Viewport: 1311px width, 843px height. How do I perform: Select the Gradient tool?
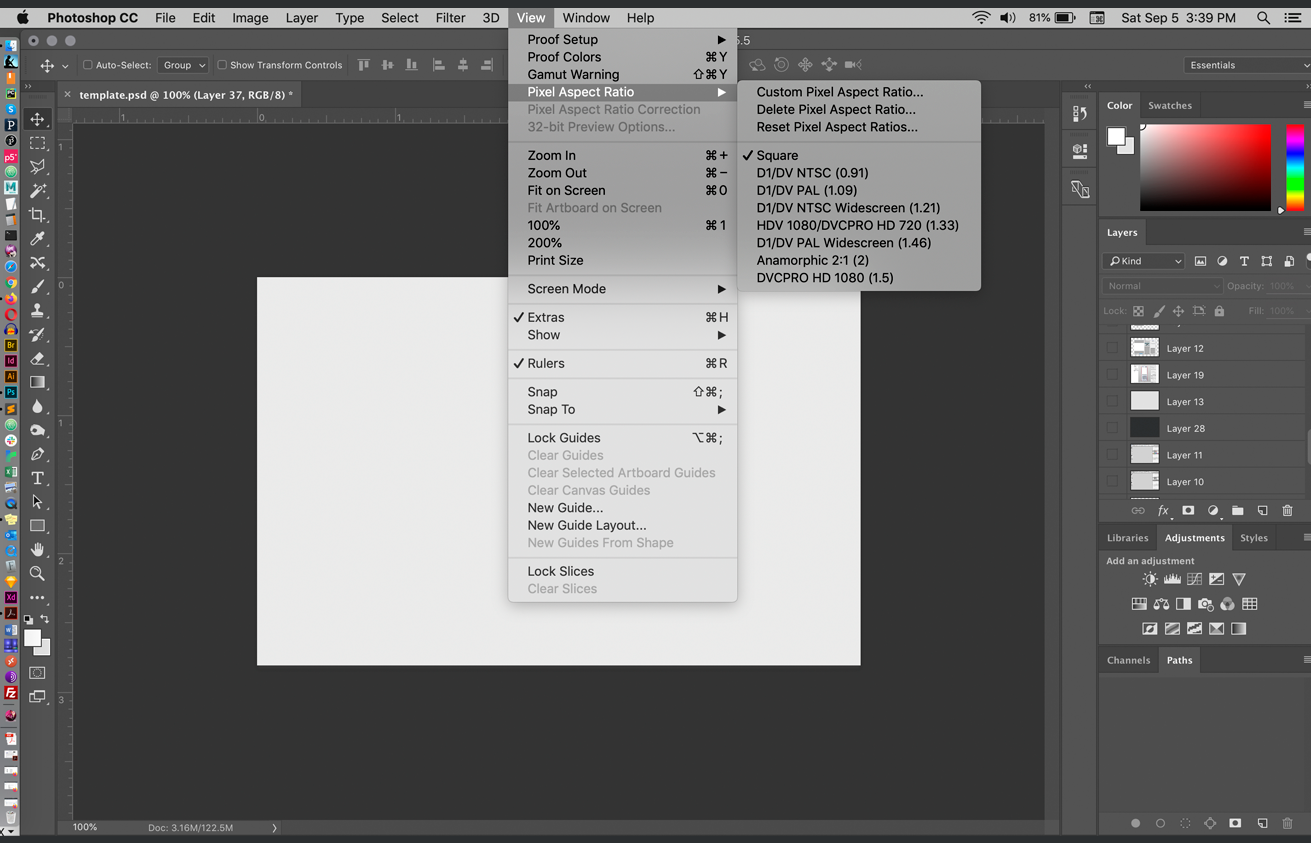click(x=37, y=382)
